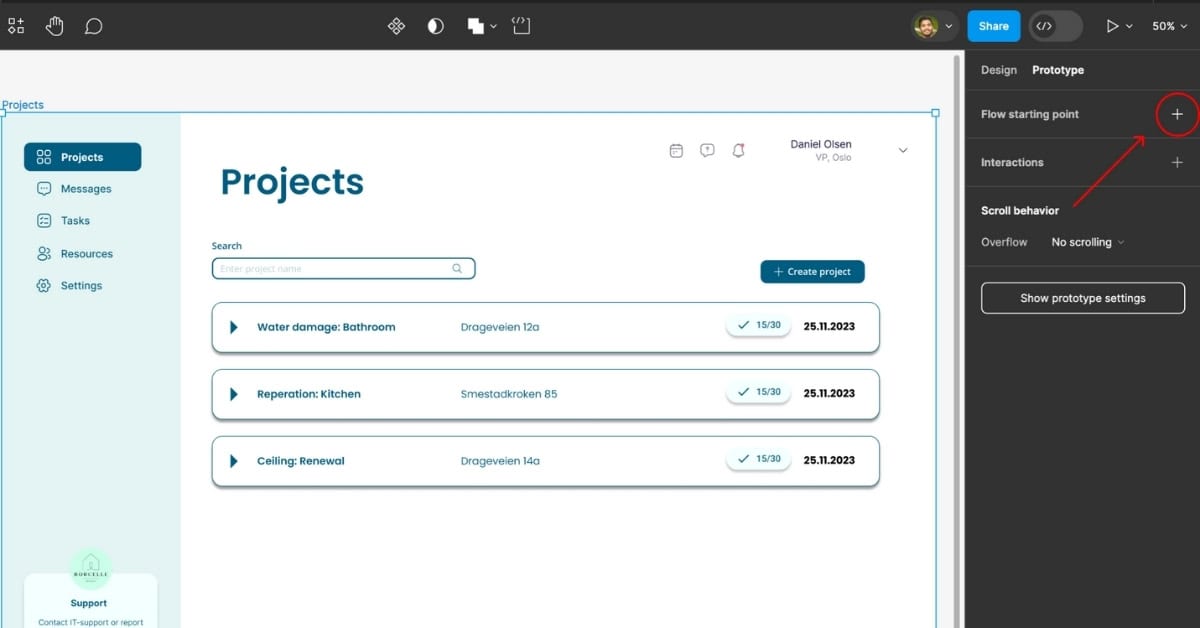Click the 'Show prototype settings' button
This screenshot has width=1200, height=628.
1082,297
